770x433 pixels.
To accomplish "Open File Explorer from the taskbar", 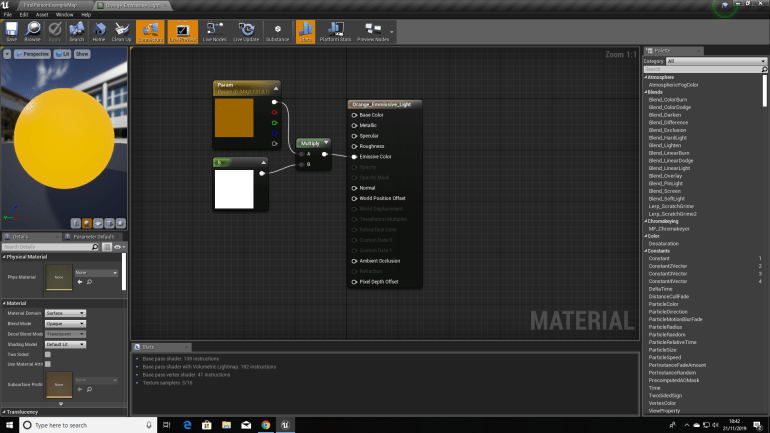I will click(x=226, y=425).
